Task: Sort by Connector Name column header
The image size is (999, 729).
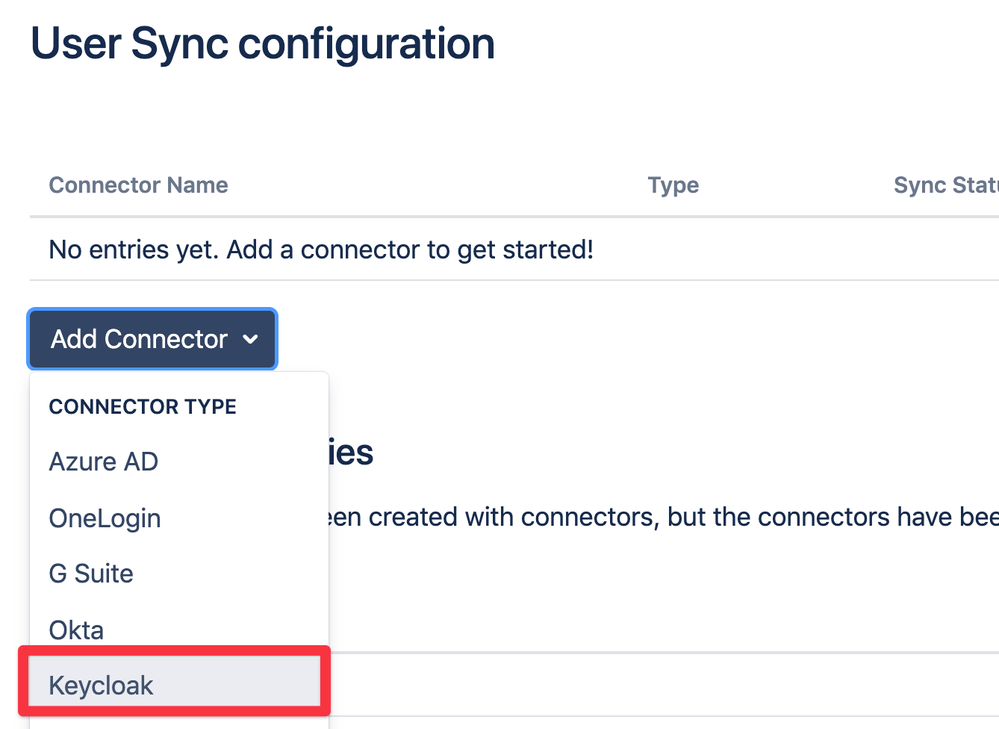Action: pyautogui.click(x=138, y=185)
